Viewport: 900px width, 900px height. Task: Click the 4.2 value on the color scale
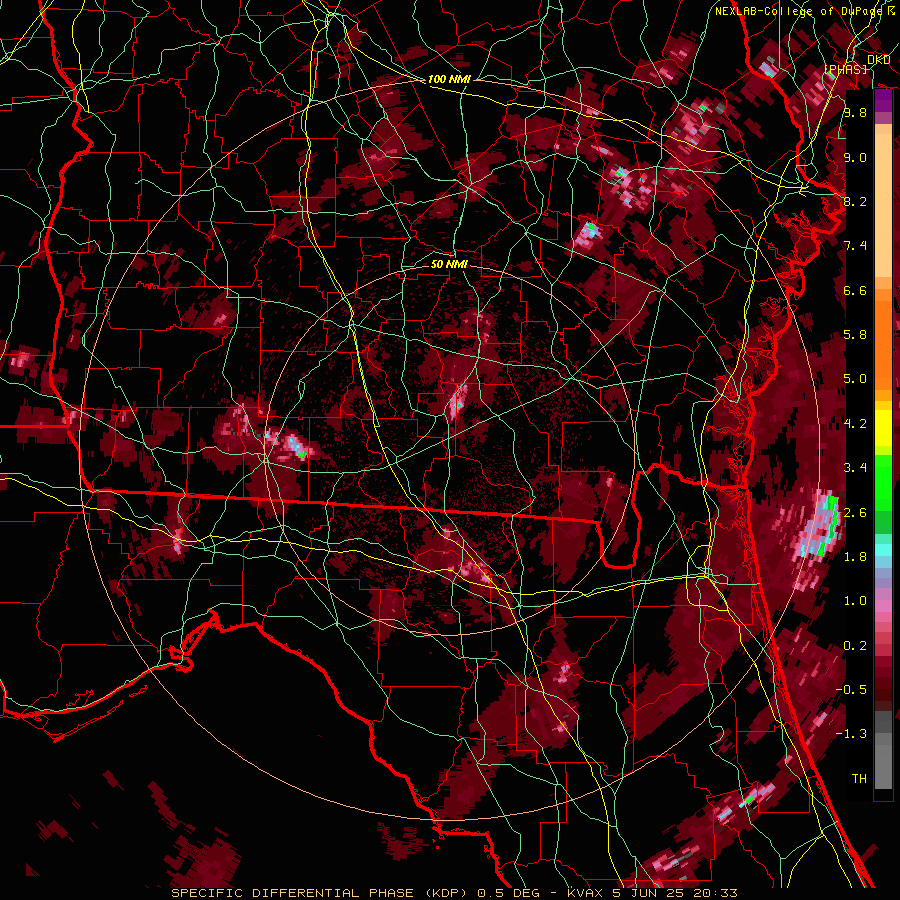click(855, 424)
